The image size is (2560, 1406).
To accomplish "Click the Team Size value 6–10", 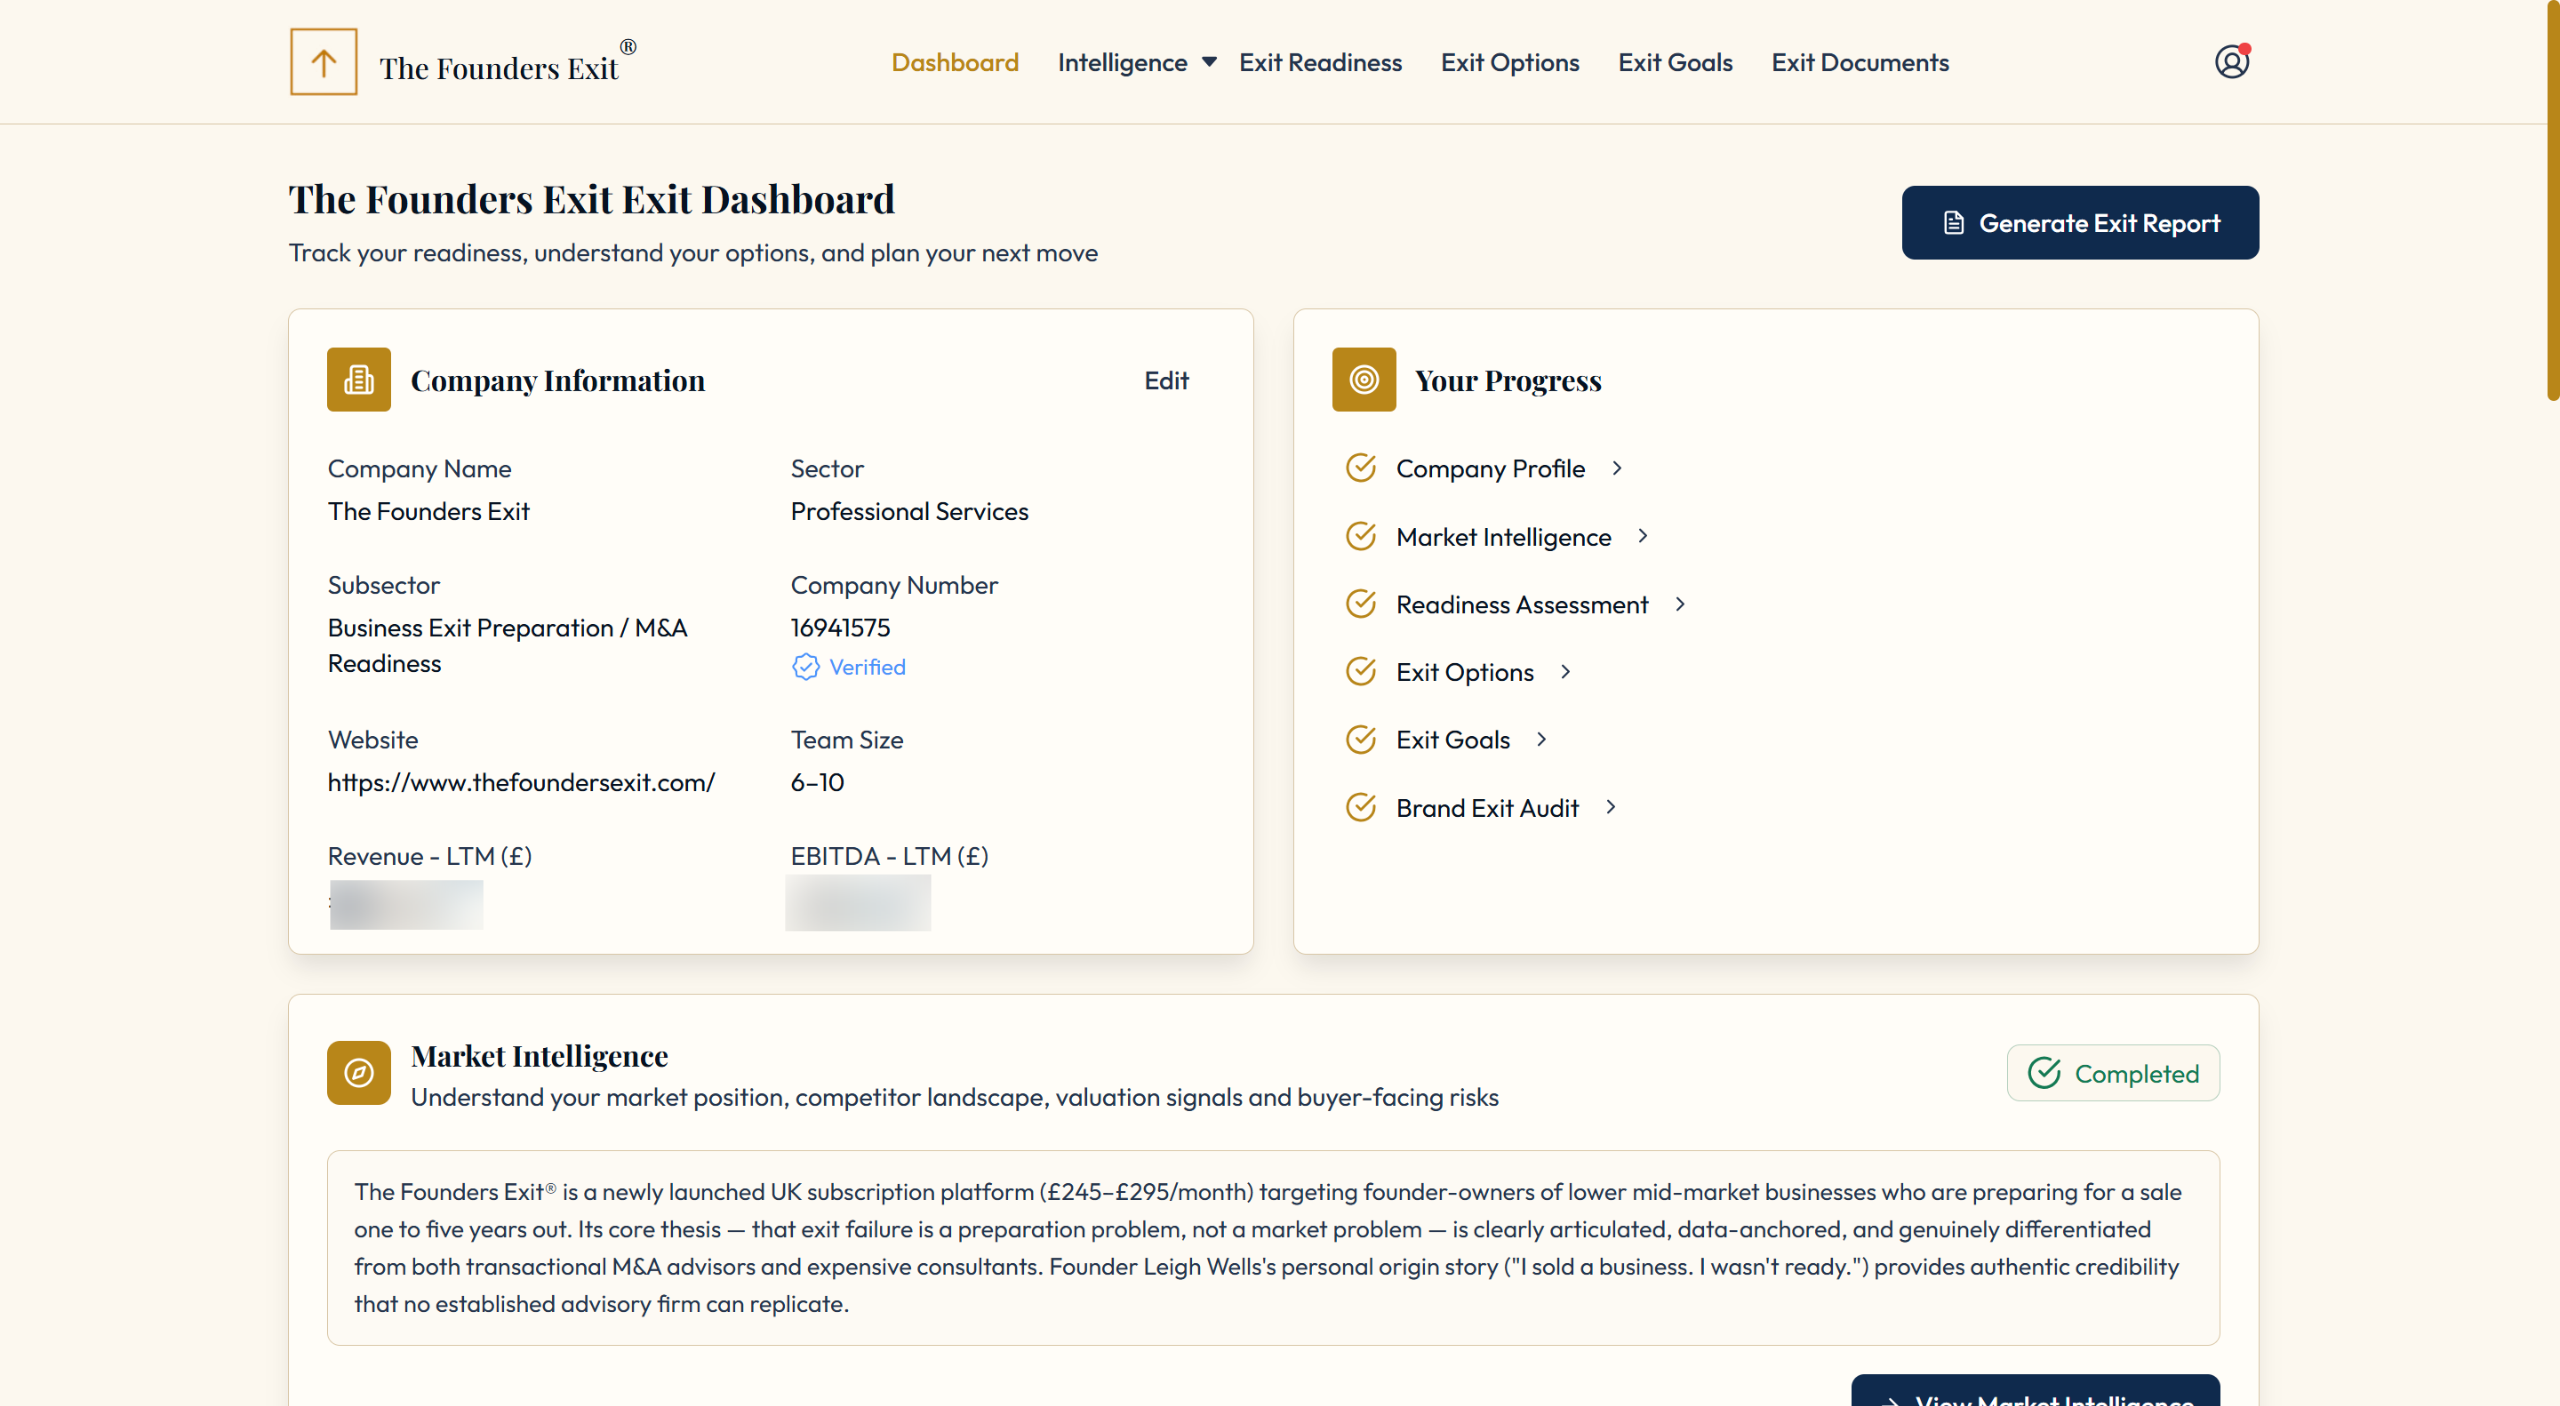I will [x=817, y=782].
